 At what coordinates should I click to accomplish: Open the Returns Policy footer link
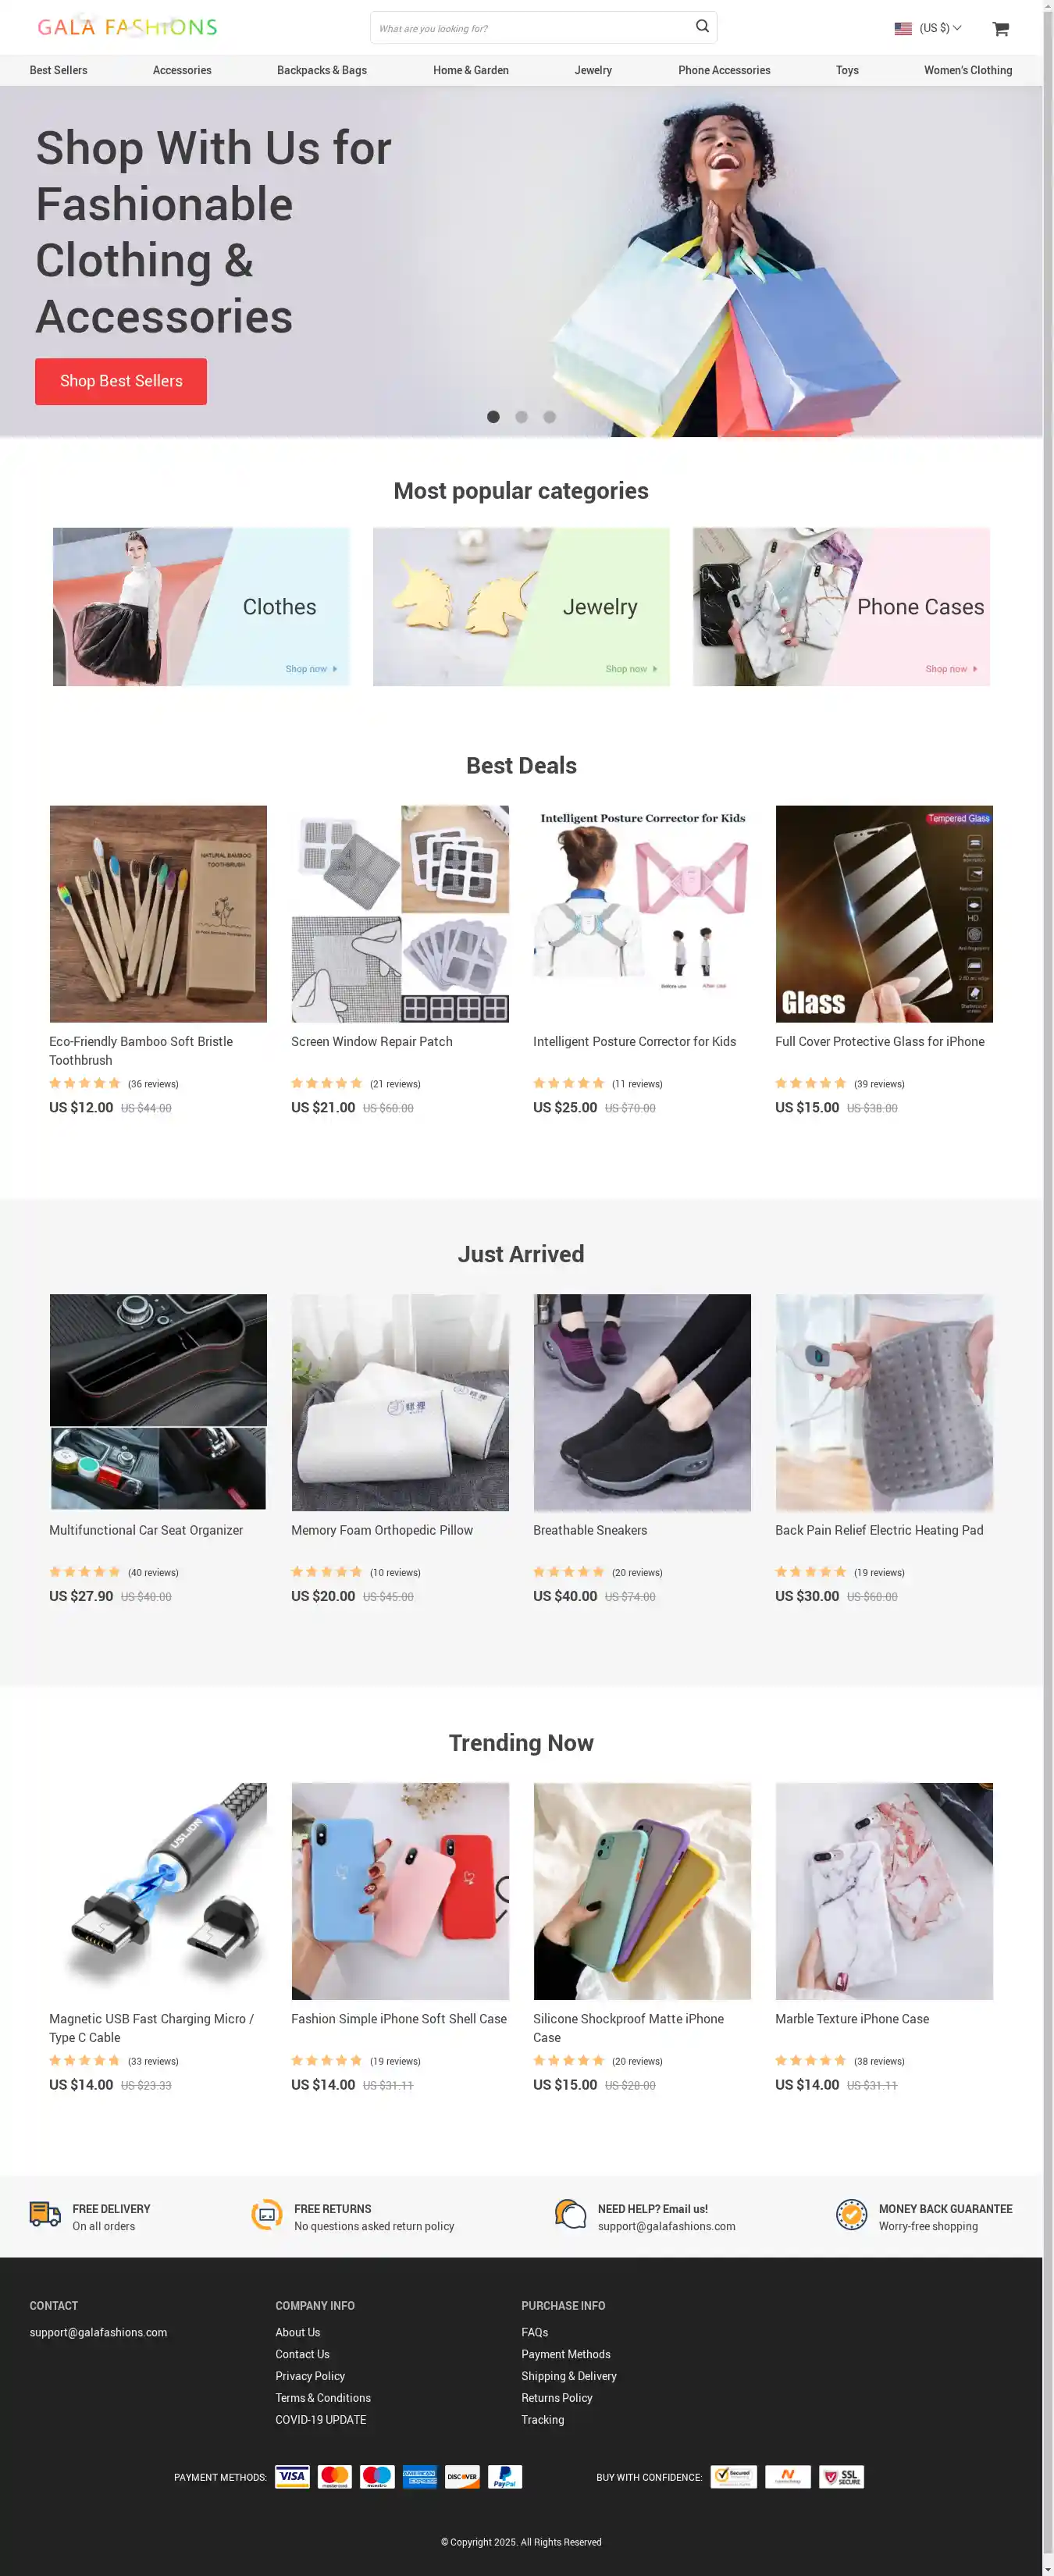pos(557,2398)
